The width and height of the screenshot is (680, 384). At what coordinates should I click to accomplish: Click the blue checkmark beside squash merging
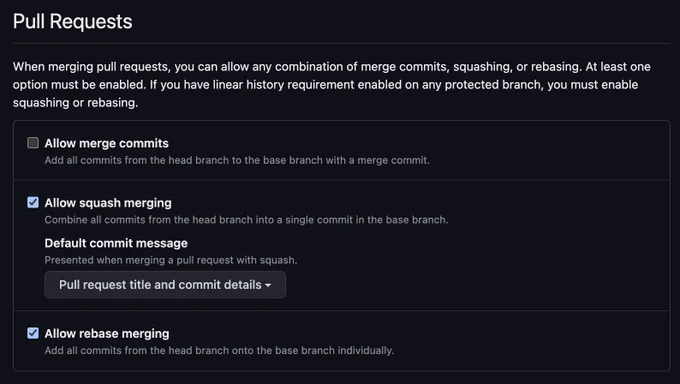click(33, 203)
